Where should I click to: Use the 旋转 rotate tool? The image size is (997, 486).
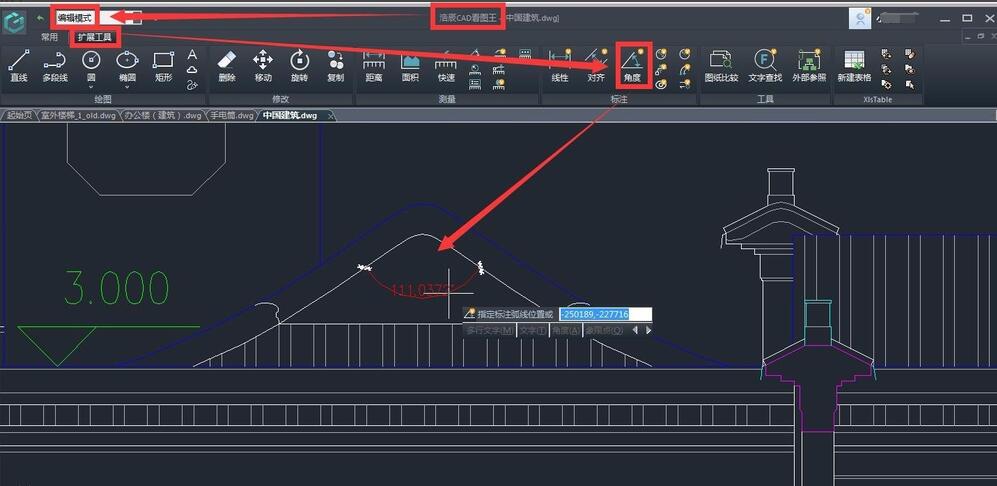pos(298,65)
